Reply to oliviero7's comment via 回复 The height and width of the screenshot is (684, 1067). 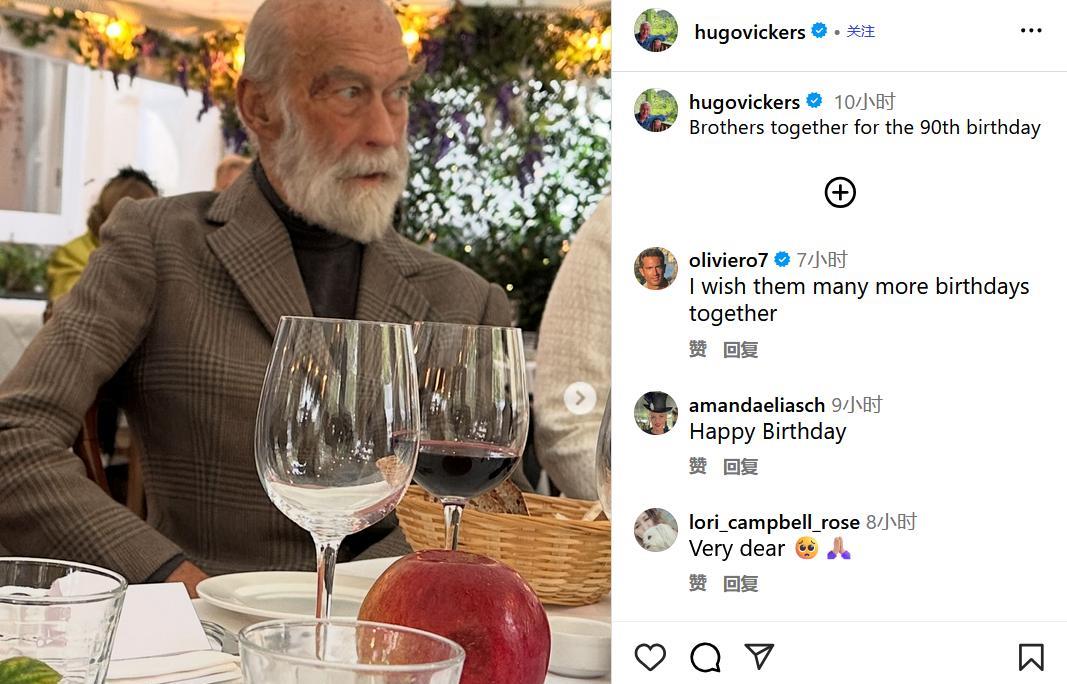click(x=741, y=349)
